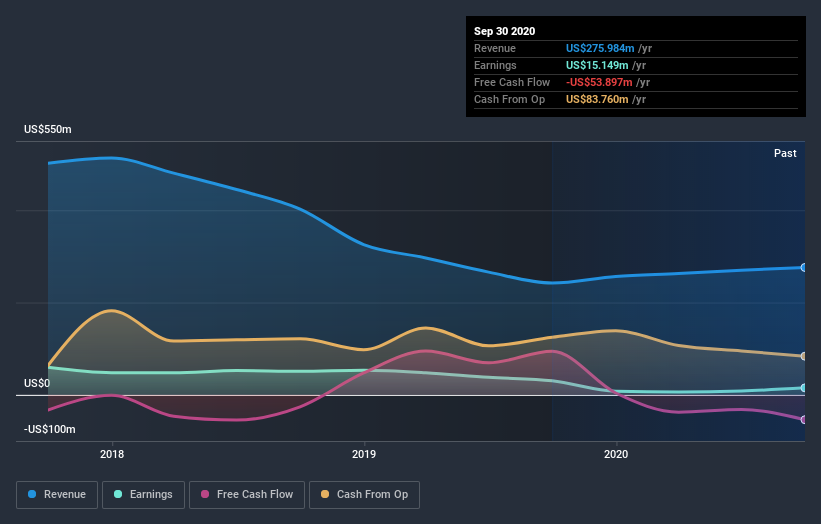
Task: Click the 2019 x-axis label
Action: pyautogui.click(x=364, y=454)
